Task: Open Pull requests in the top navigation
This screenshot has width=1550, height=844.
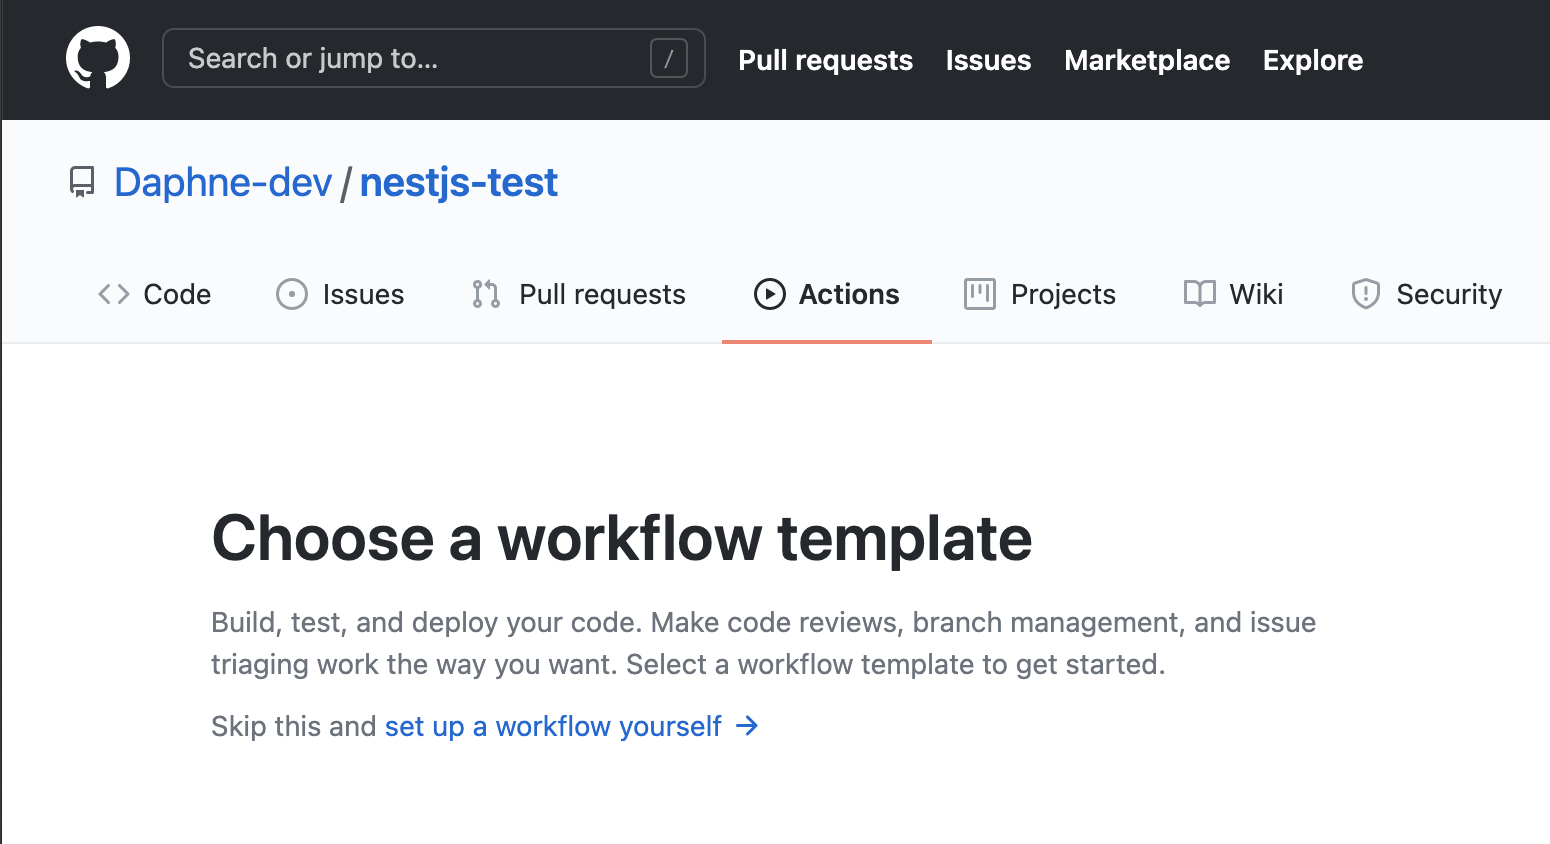Action: (x=825, y=60)
